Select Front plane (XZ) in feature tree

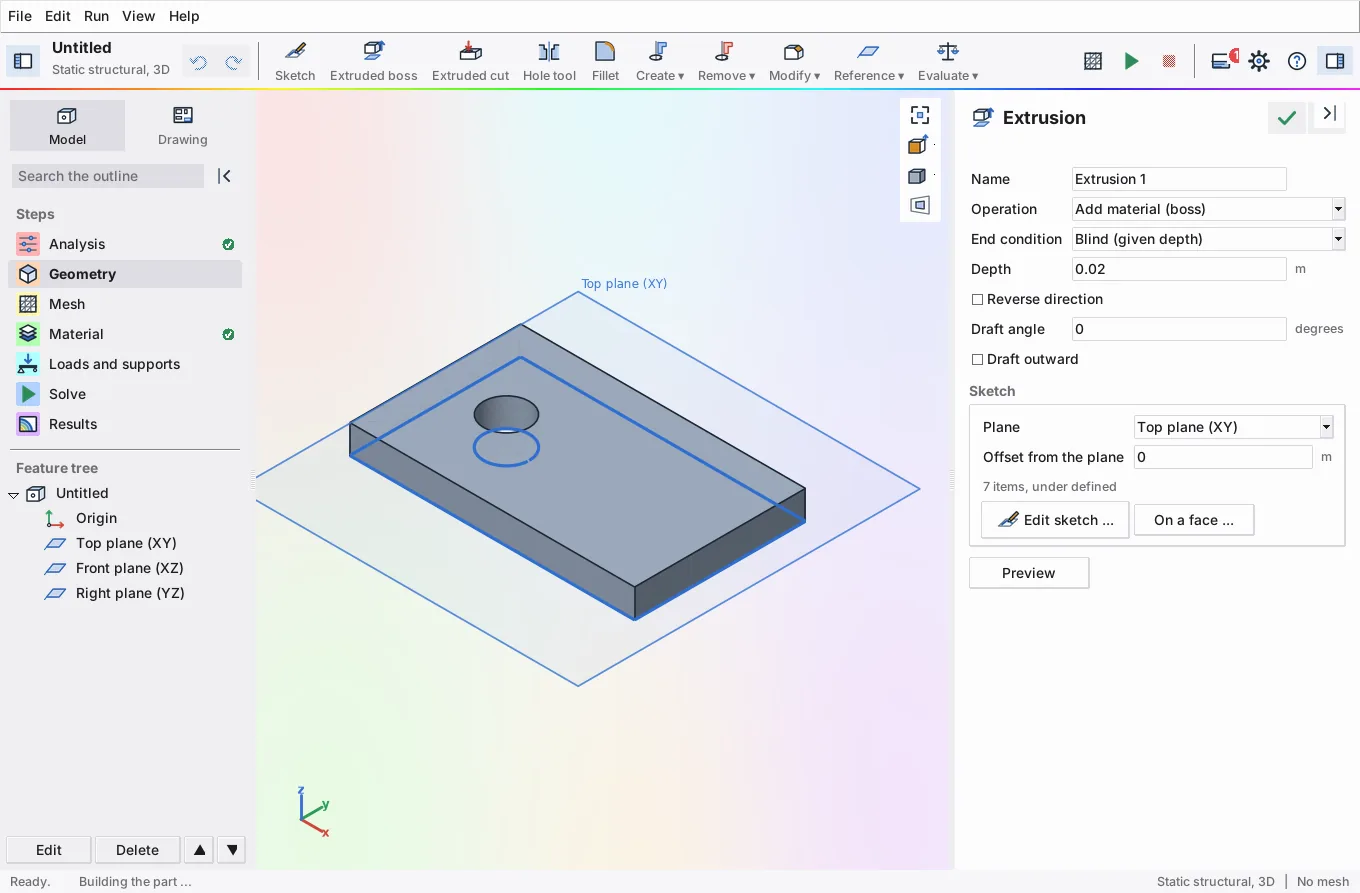click(x=129, y=568)
